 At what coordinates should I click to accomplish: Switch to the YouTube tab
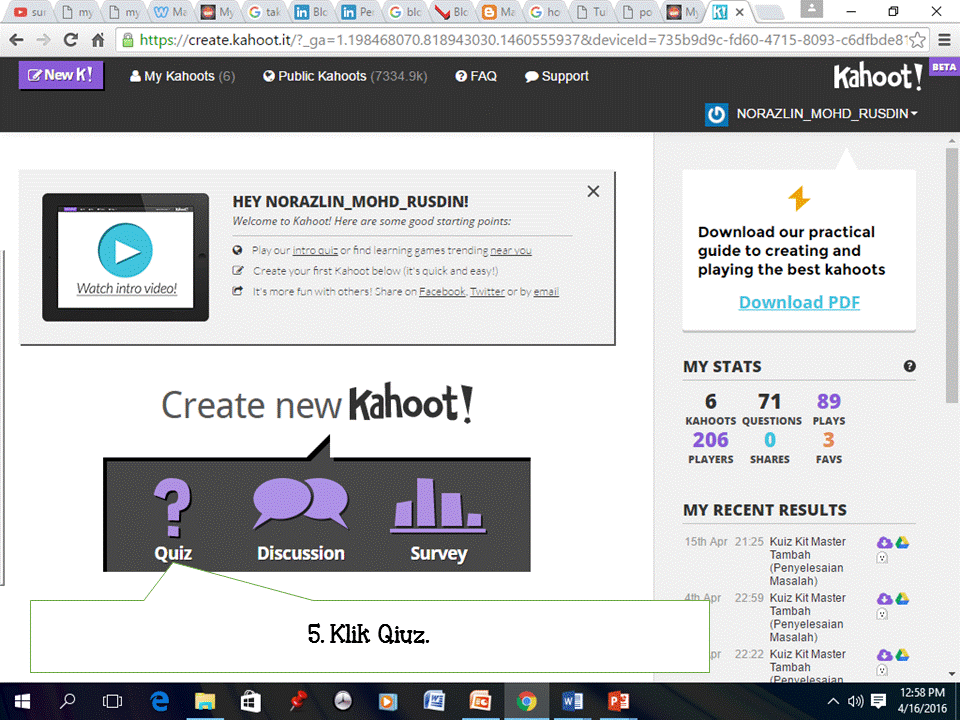coord(28,12)
